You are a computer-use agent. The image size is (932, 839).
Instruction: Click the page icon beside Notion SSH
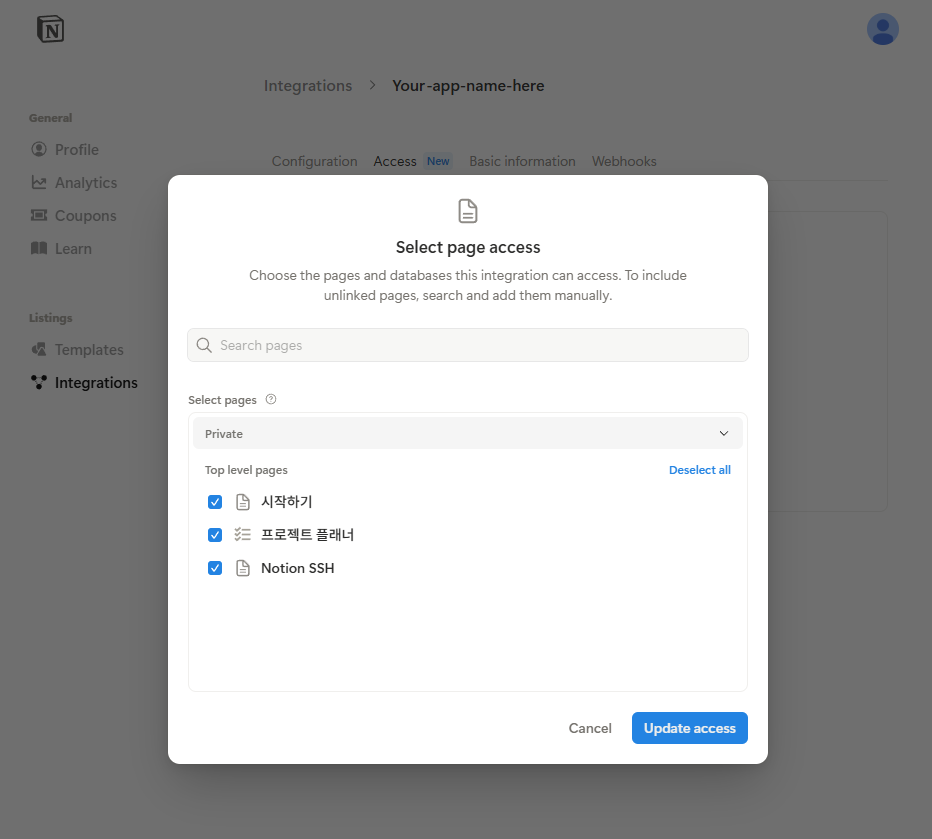243,568
